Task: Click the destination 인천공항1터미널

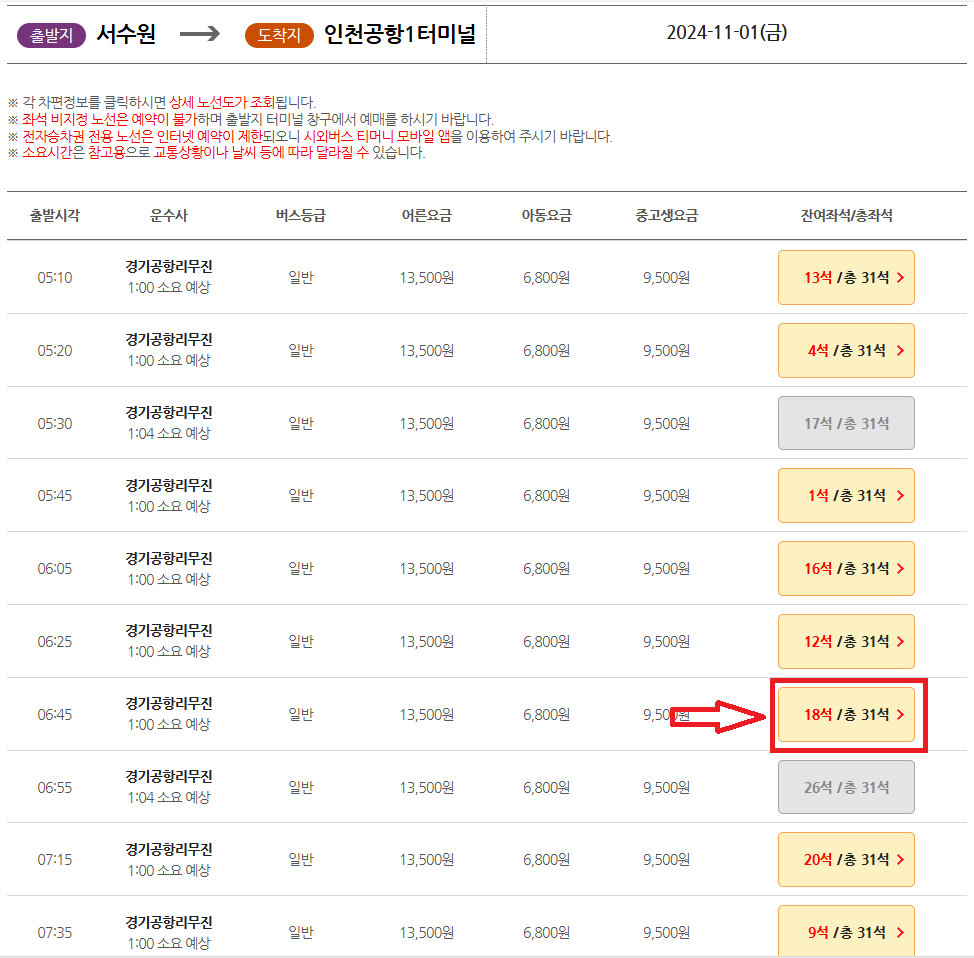Action: [400, 34]
